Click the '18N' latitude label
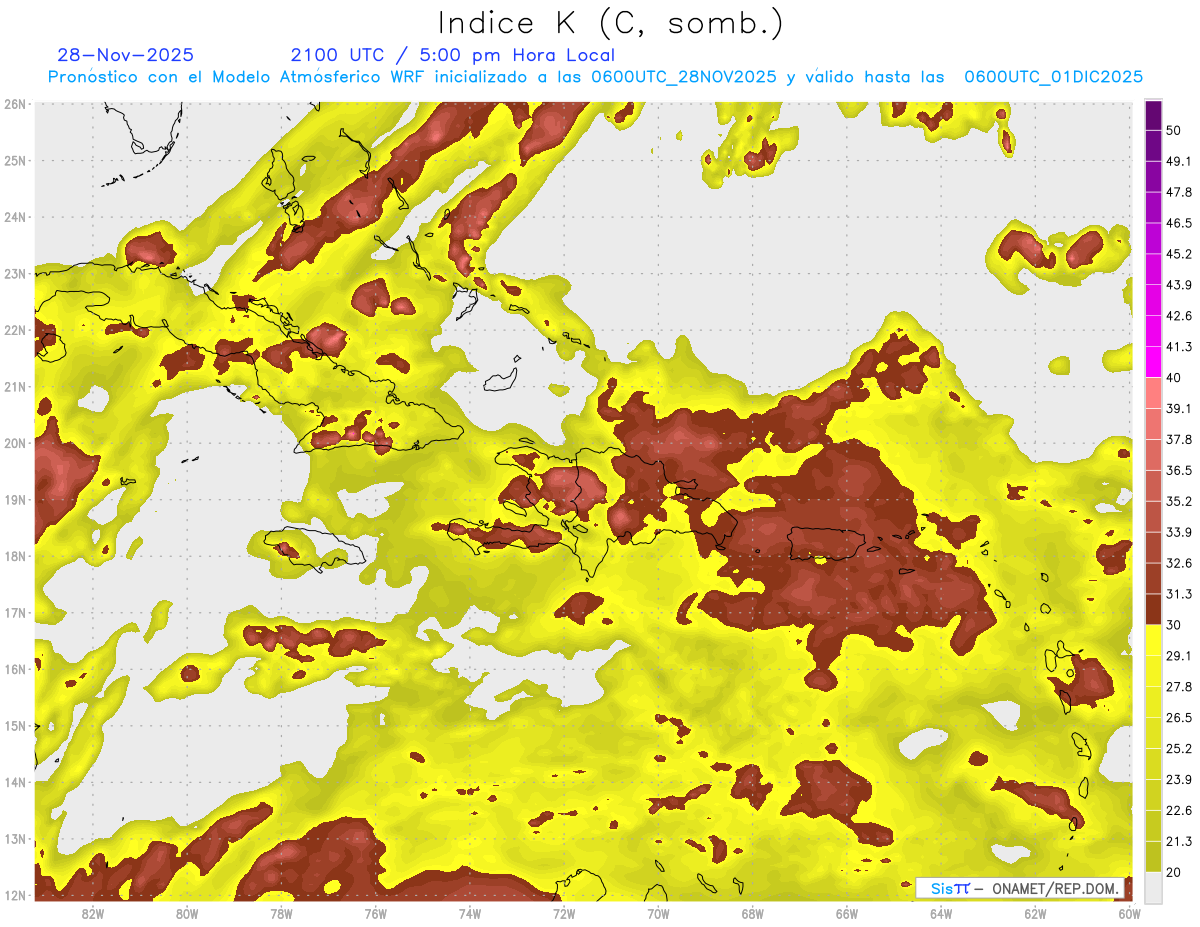This screenshot has width=1200, height=927. 15,556
